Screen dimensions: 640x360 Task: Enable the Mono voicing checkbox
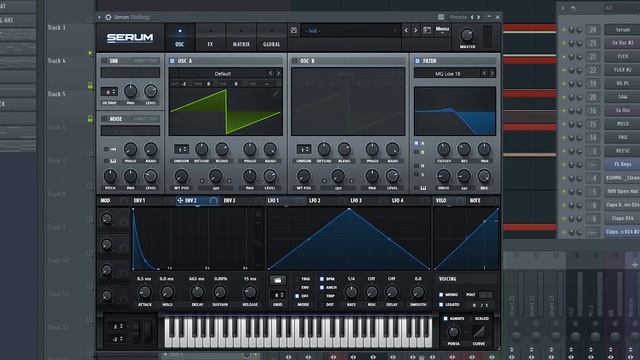[441, 294]
